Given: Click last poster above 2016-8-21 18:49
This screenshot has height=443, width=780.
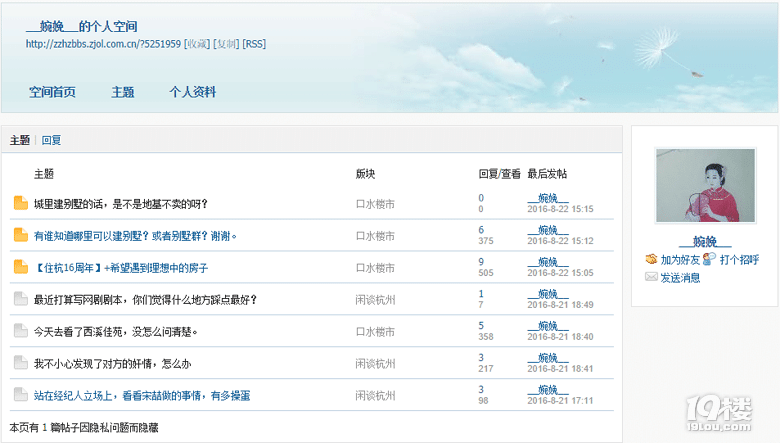Looking at the screenshot, I should coord(548,294).
